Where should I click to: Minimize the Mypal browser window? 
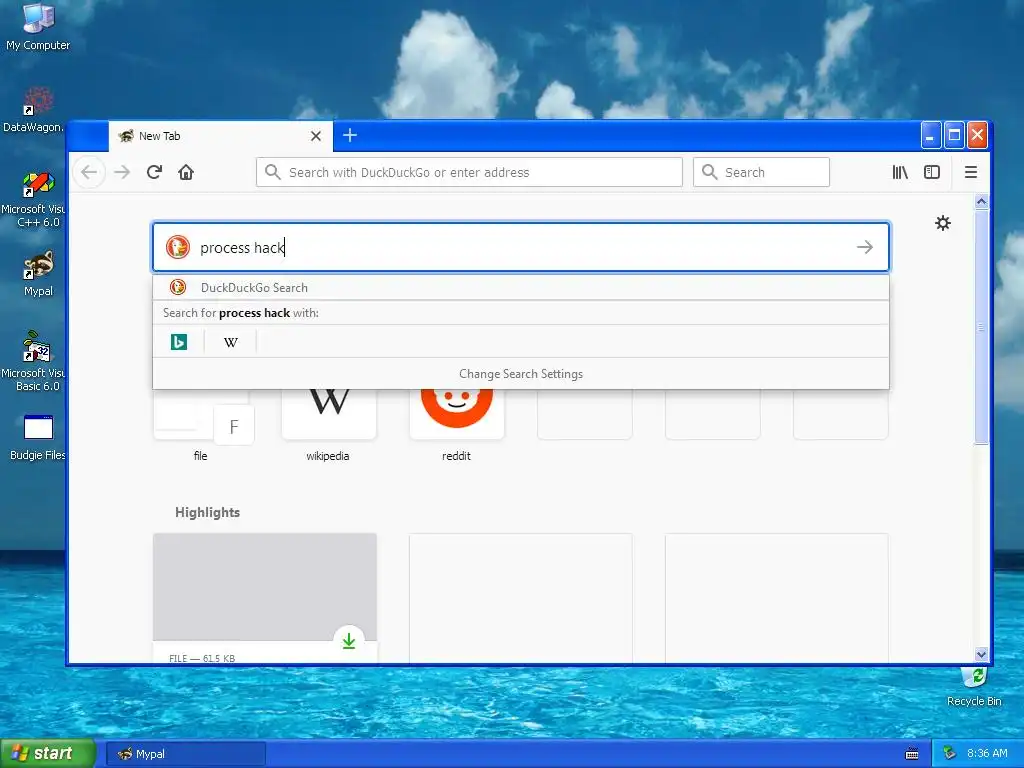click(931, 135)
